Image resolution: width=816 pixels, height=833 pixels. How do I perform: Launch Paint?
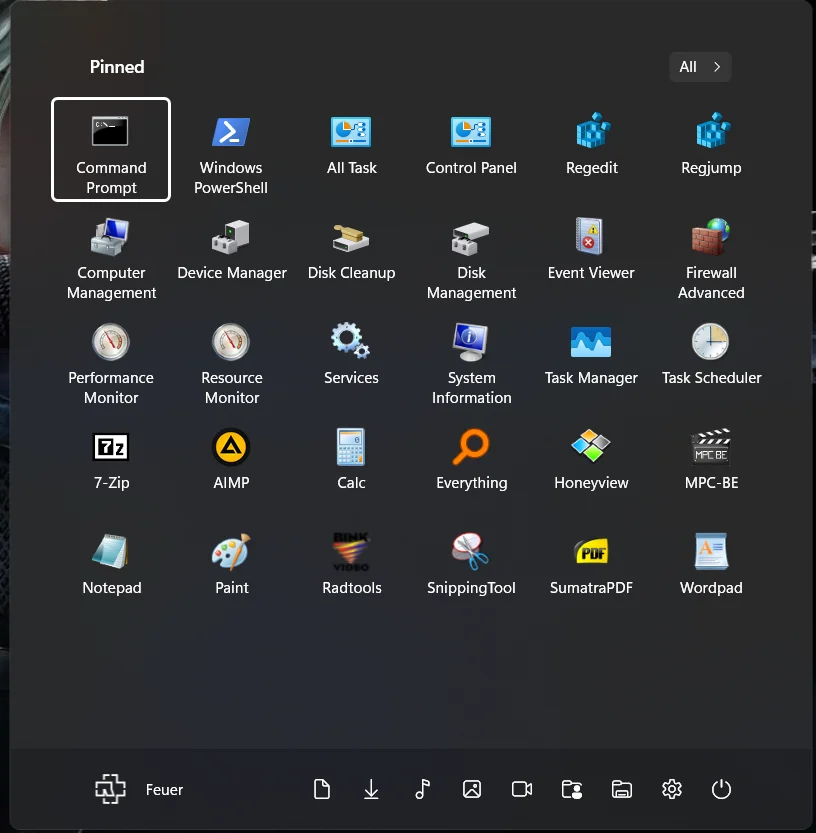231,570
